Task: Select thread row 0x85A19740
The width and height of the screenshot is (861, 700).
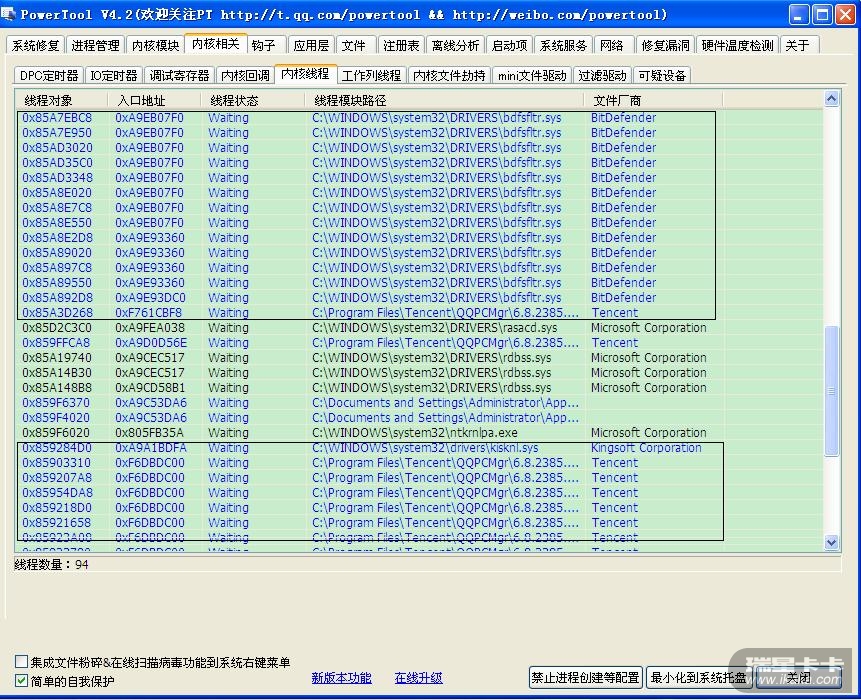Action: pos(418,357)
